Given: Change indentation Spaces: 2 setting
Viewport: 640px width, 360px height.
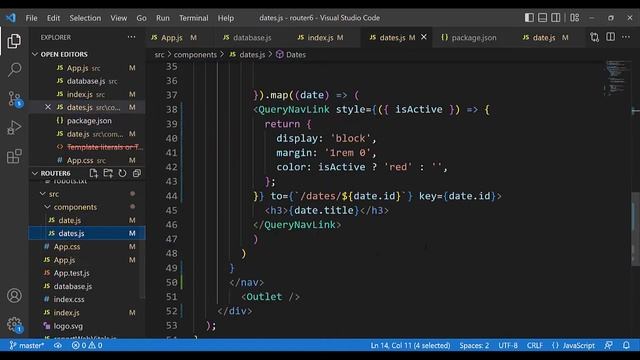Looking at the screenshot, I should [474, 345].
